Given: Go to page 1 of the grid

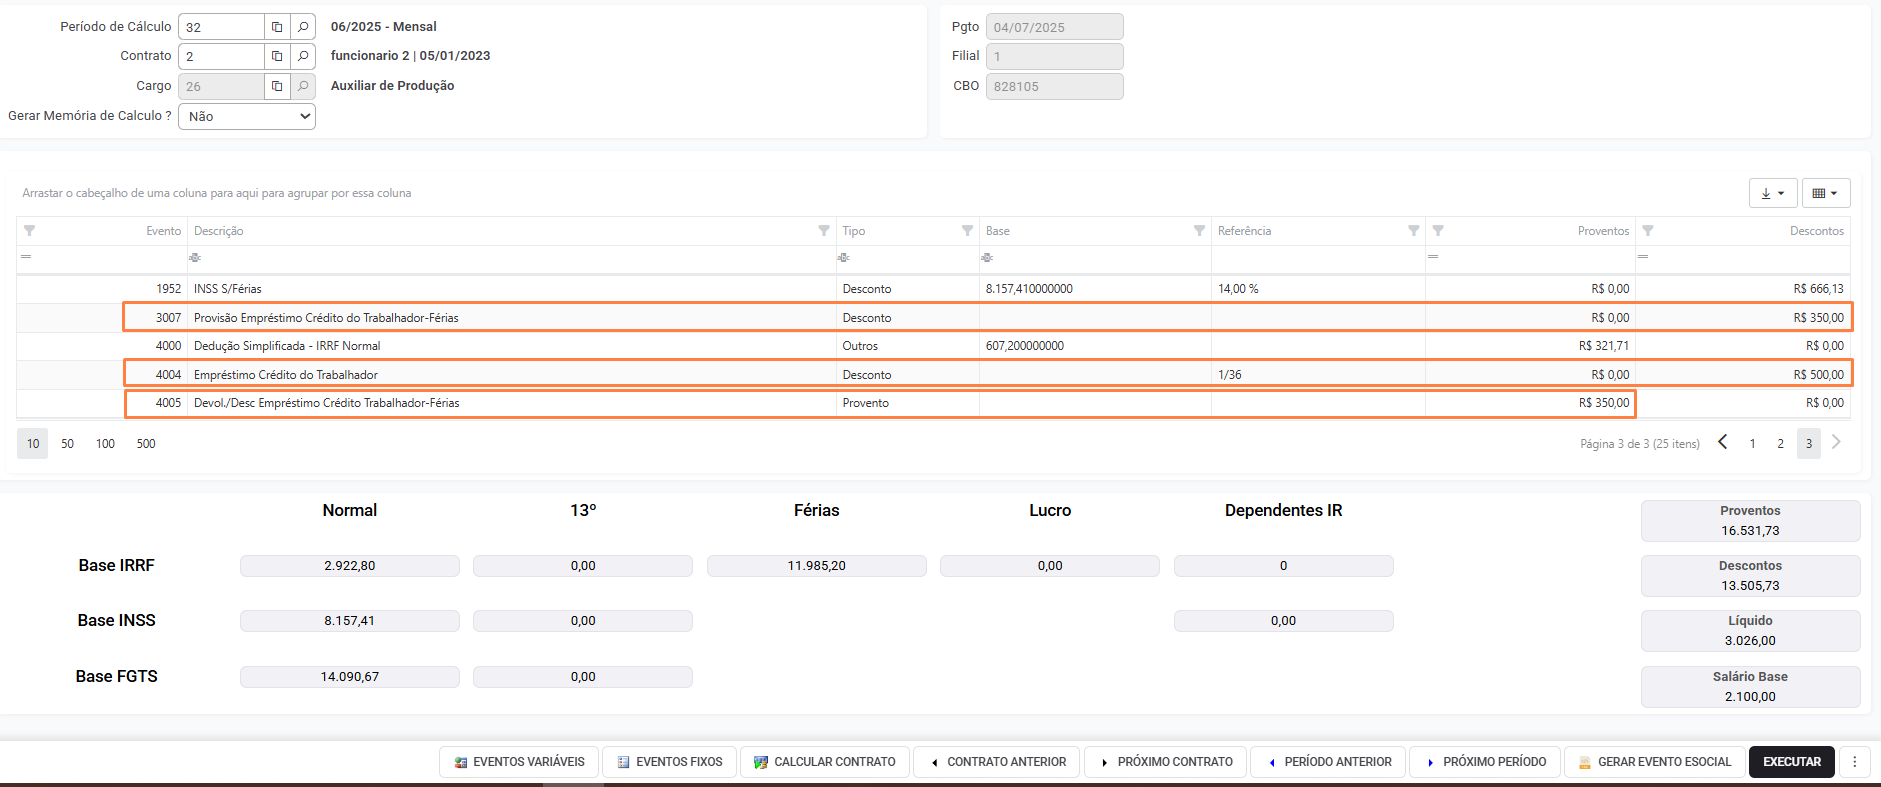Looking at the screenshot, I should (1752, 444).
